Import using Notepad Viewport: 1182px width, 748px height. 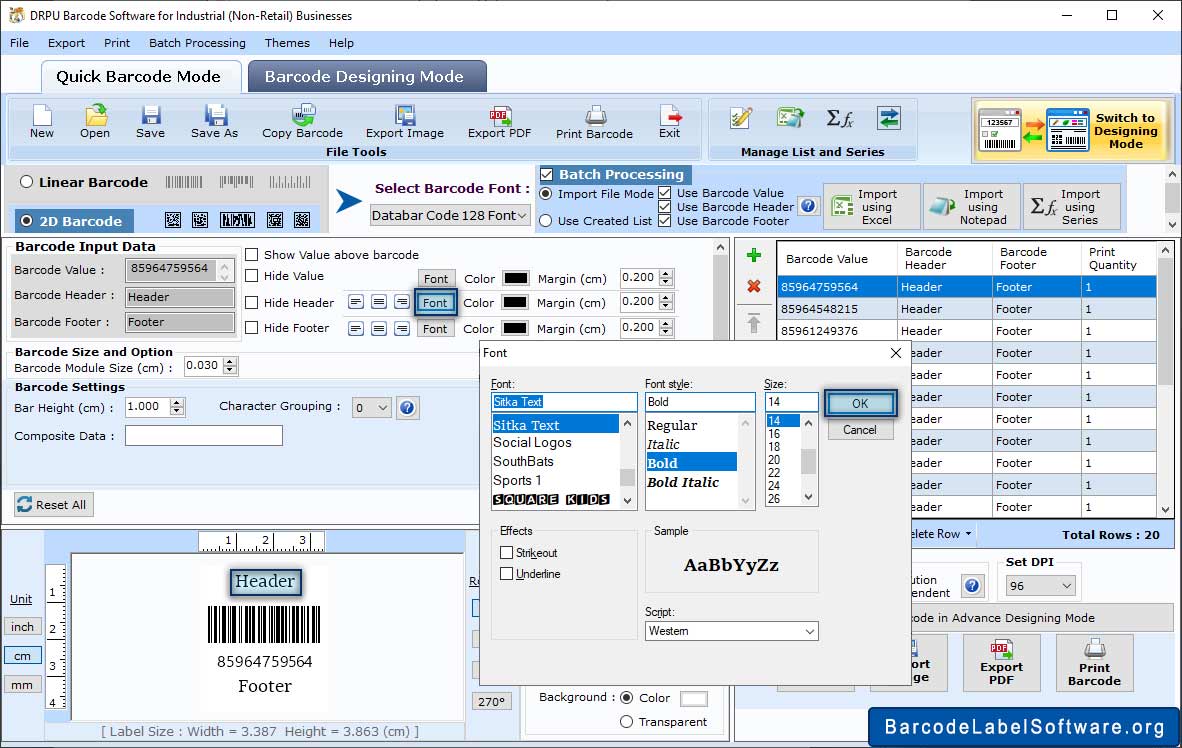click(x=972, y=207)
